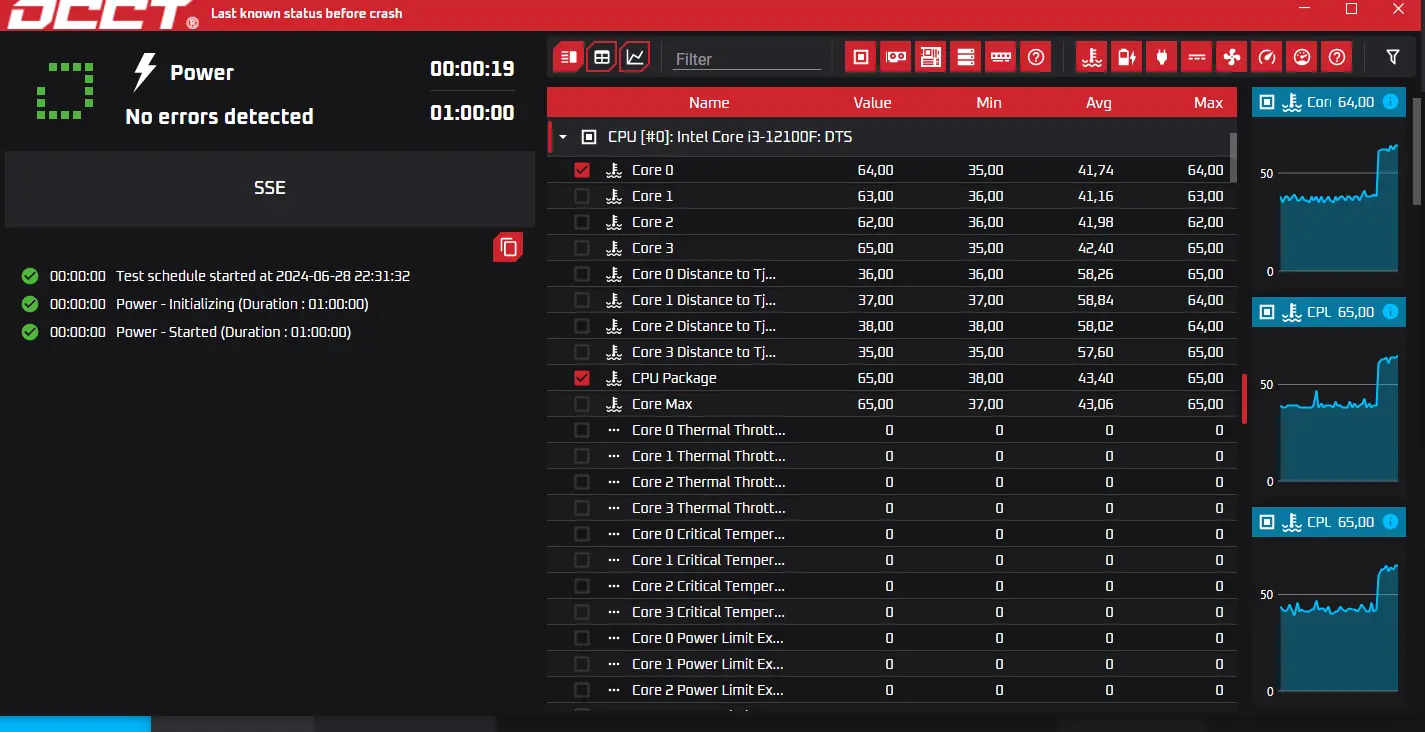Show battery sensors using the battery icon
This screenshot has height=732, width=1425.
click(1127, 57)
